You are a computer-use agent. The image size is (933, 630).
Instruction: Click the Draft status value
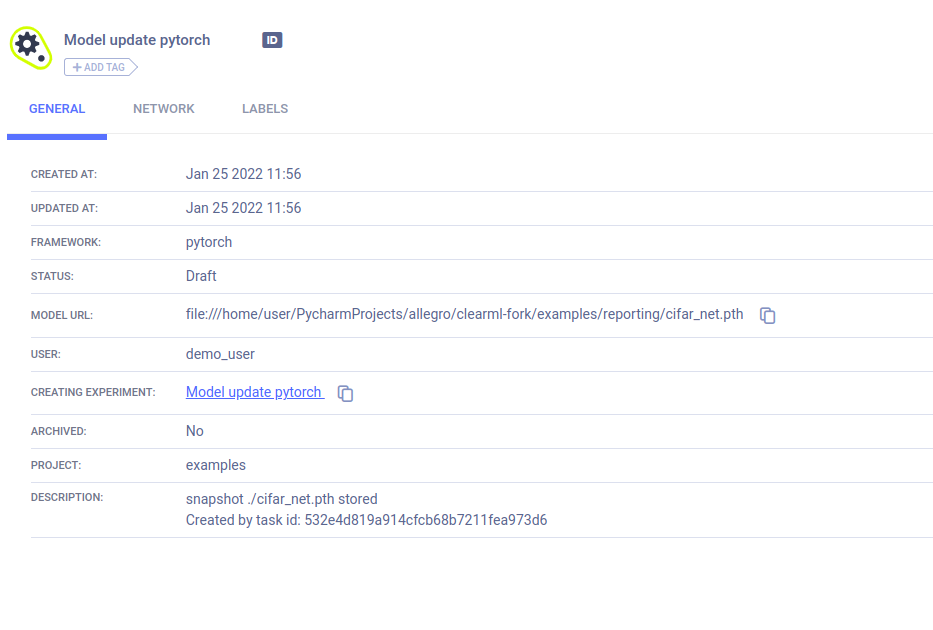click(x=201, y=276)
